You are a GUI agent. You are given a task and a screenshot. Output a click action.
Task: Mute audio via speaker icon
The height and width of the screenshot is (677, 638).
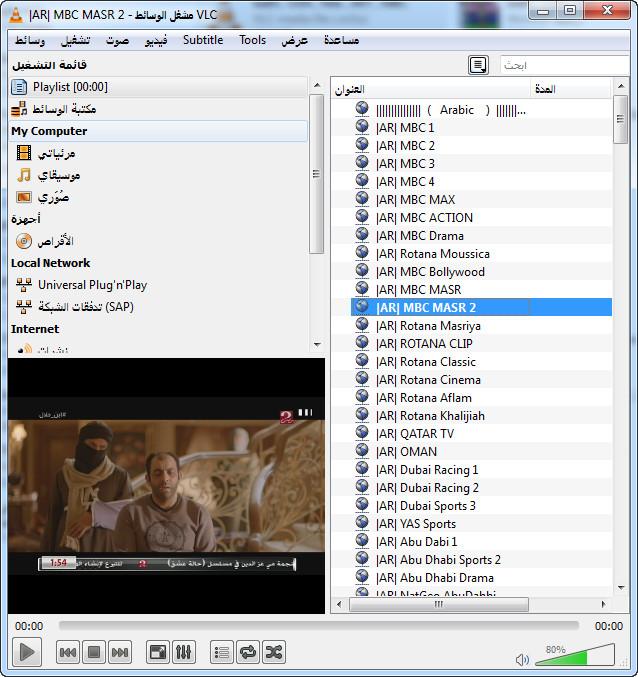point(522,659)
